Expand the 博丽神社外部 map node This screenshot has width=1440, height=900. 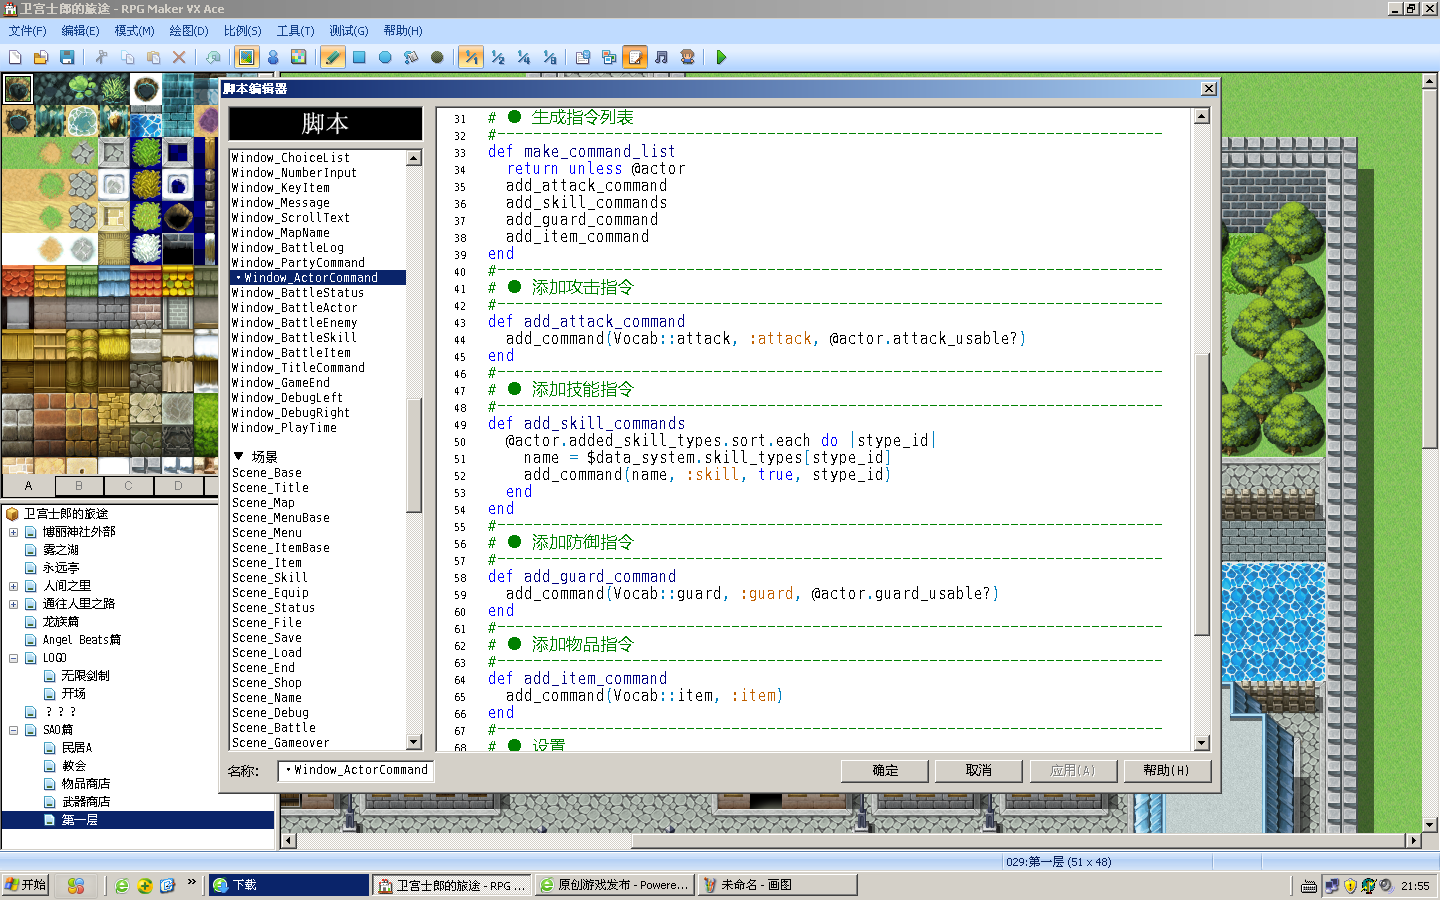[x=13, y=532]
